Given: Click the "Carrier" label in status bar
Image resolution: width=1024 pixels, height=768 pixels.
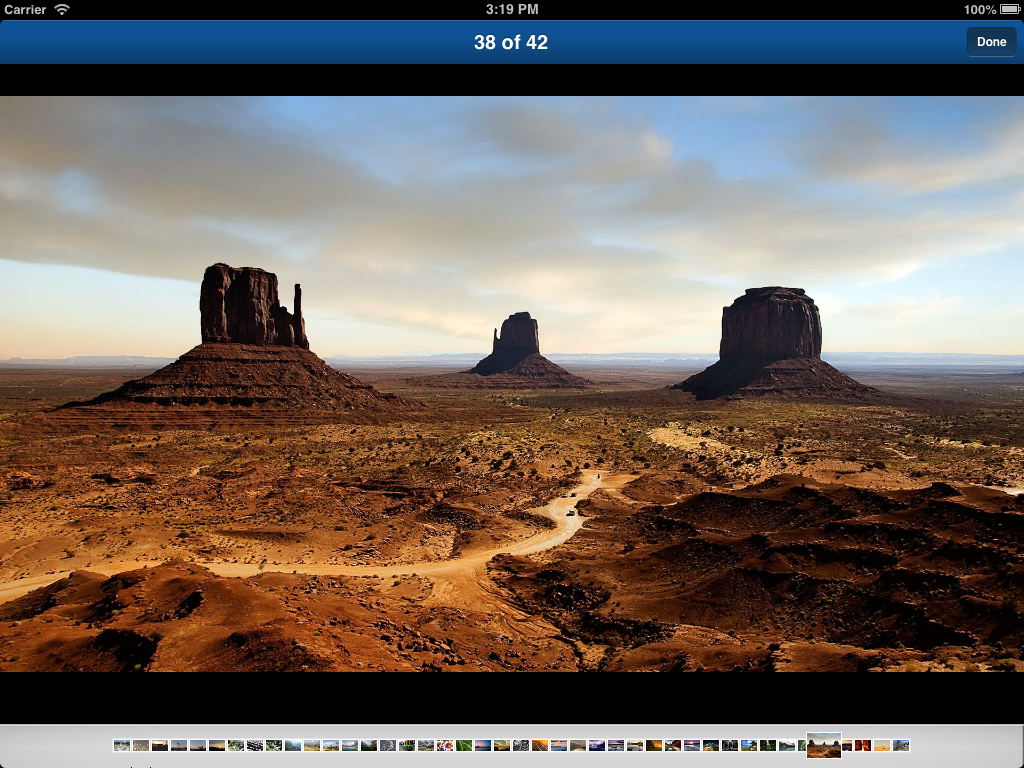Looking at the screenshot, I should 25,9.
